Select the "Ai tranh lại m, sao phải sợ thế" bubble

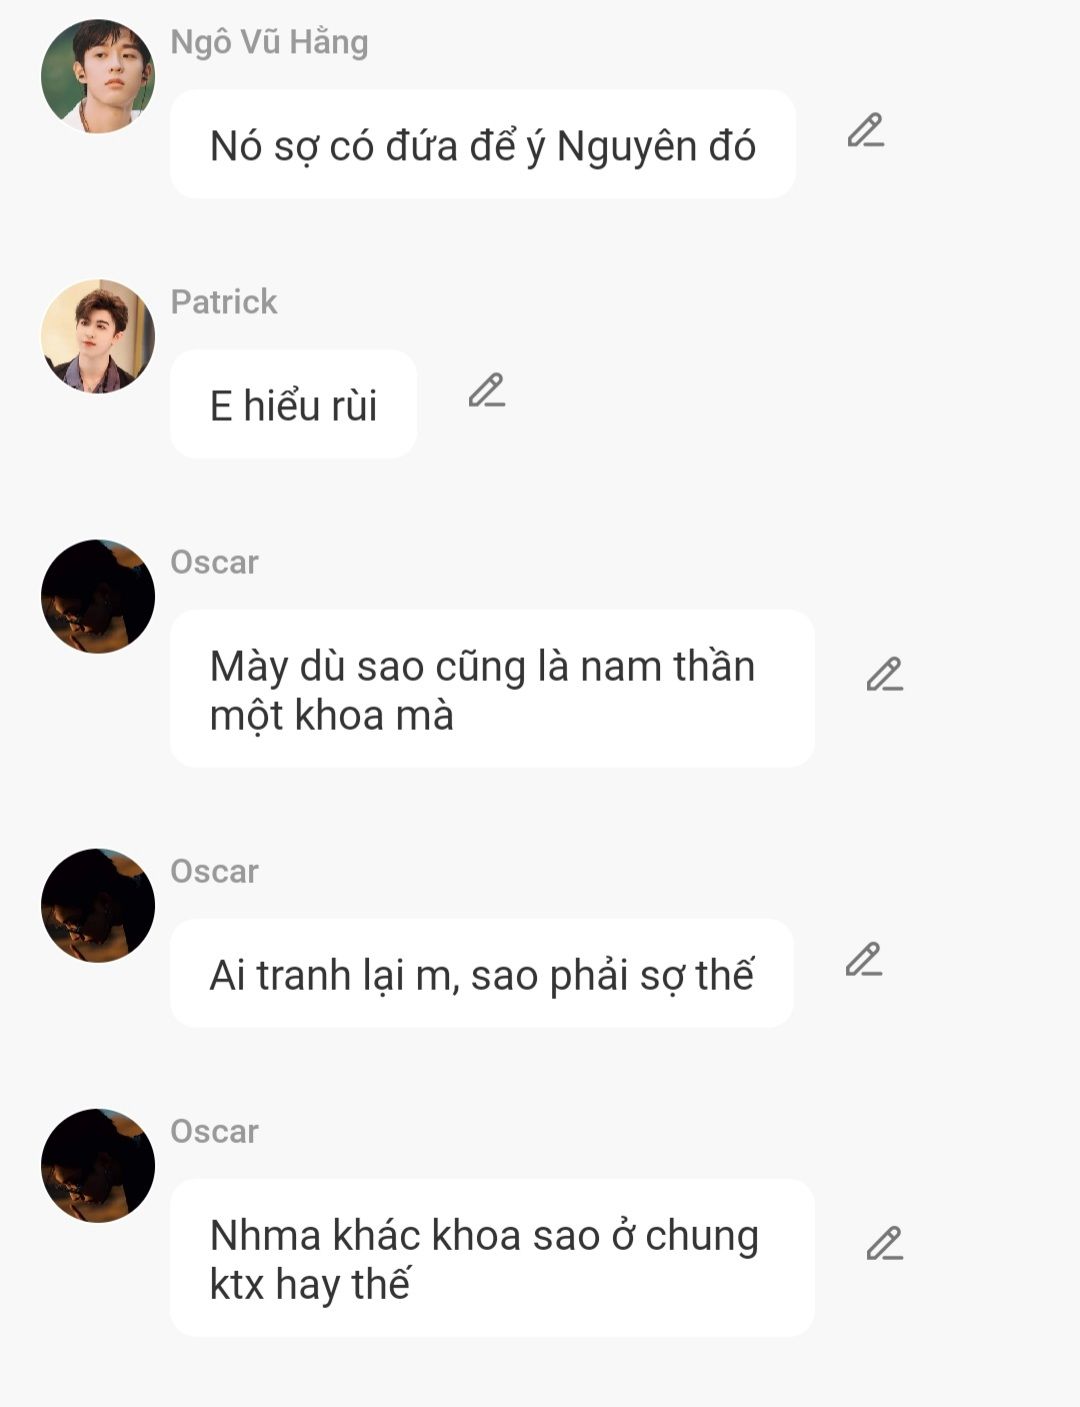[x=481, y=975]
